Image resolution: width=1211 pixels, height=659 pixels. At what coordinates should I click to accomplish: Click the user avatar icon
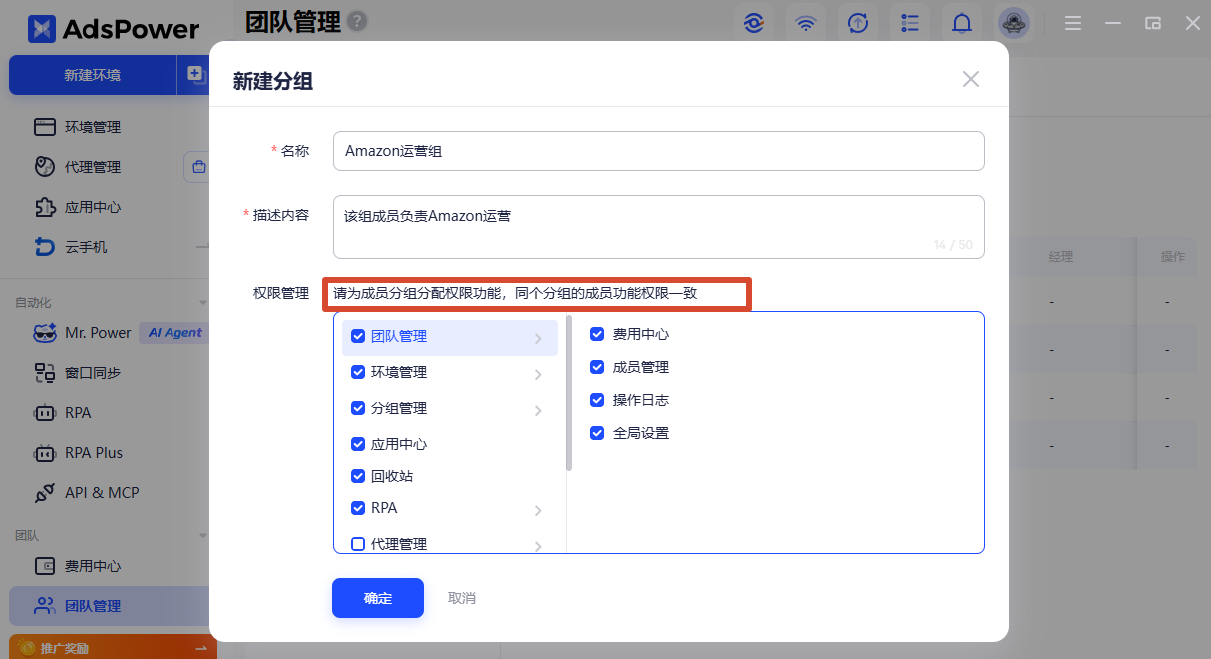[1014, 23]
